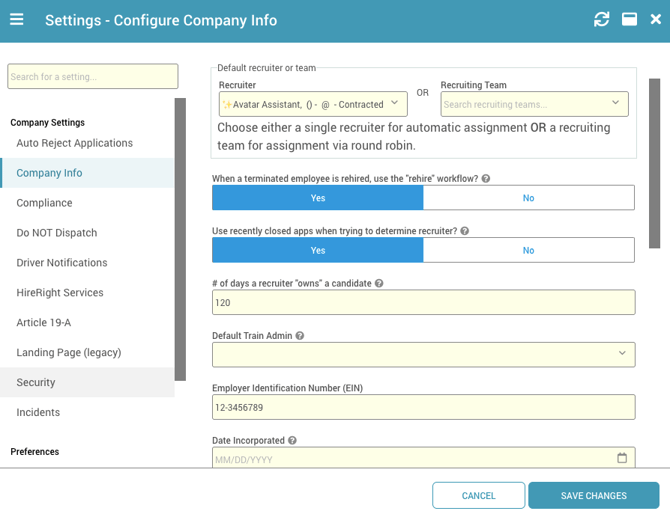670x517 pixels.
Task: Click help icon beside Date Incorporated
Action: pyautogui.click(x=292, y=440)
